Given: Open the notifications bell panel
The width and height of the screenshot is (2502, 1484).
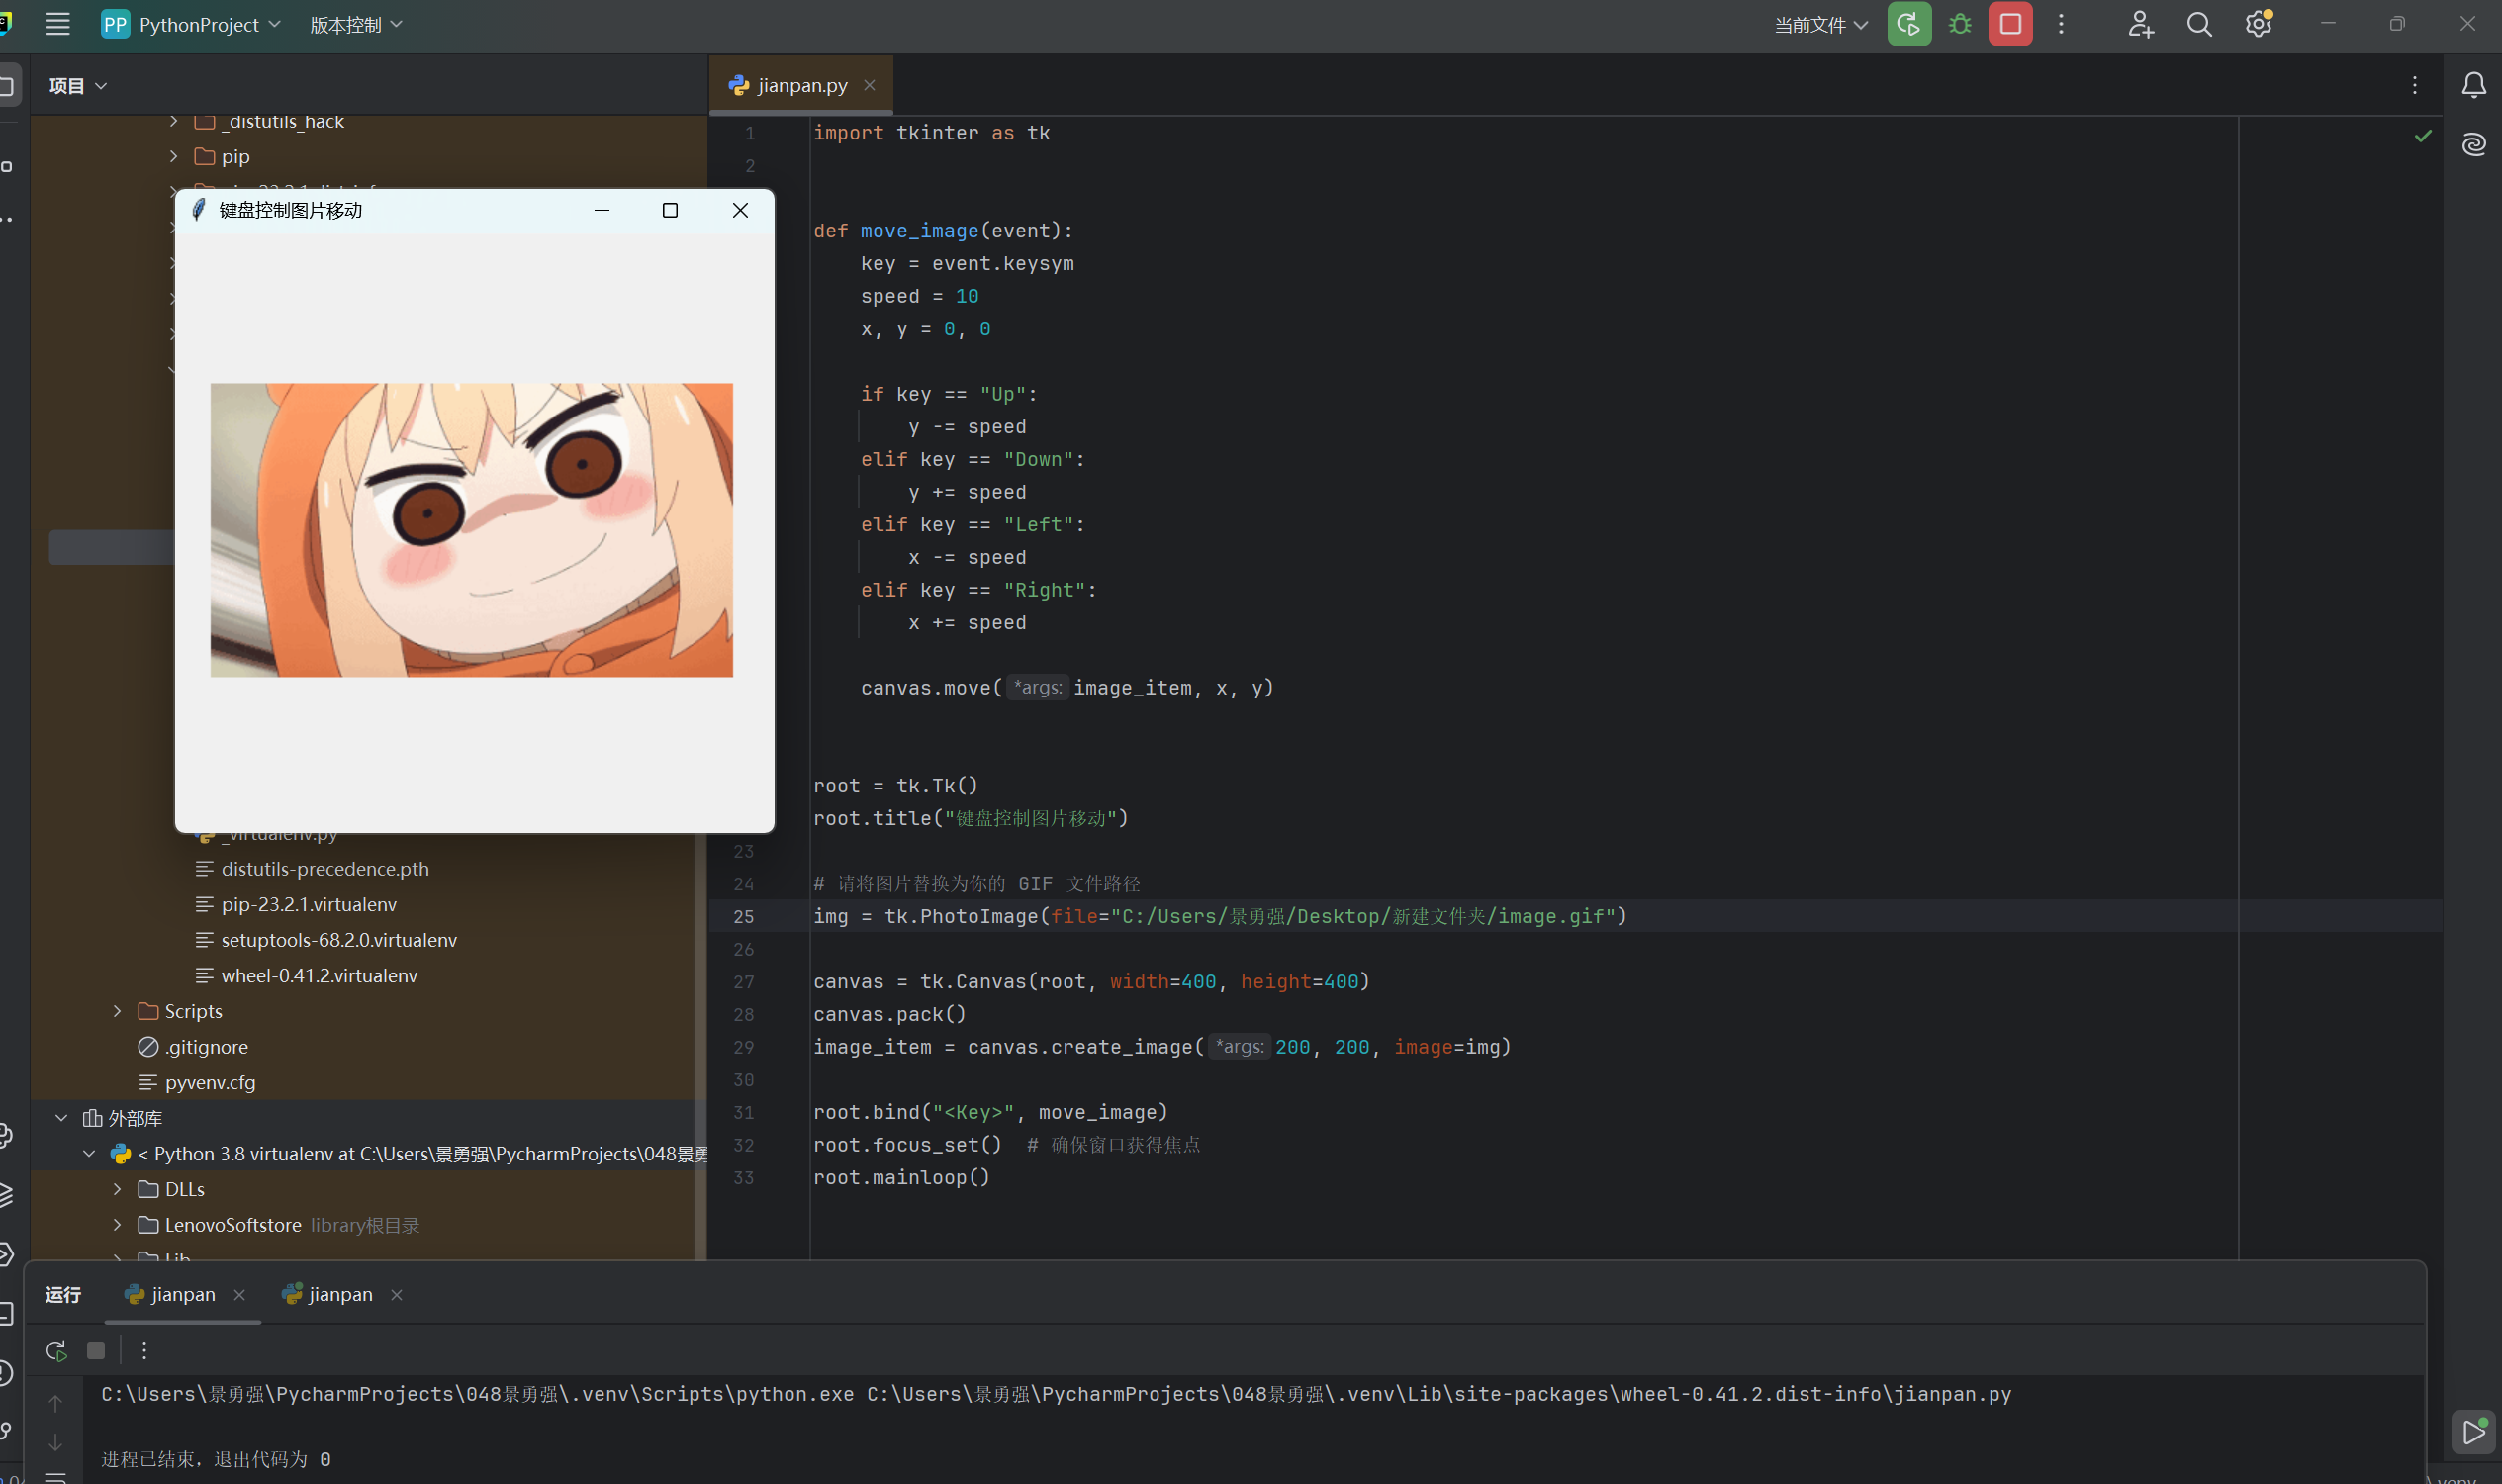Looking at the screenshot, I should 2473,86.
